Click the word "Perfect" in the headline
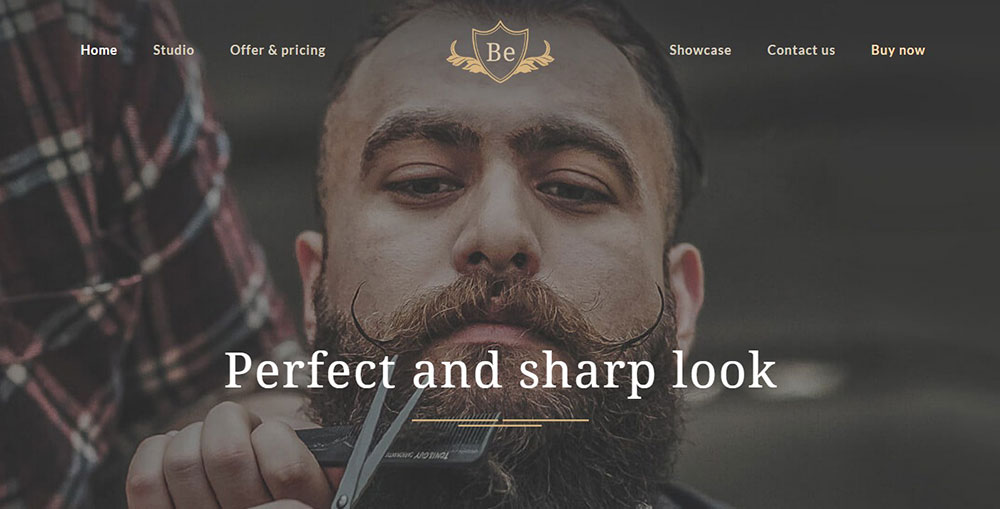Image resolution: width=1000 pixels, height=509 pixels. click(x=311, y=370)
